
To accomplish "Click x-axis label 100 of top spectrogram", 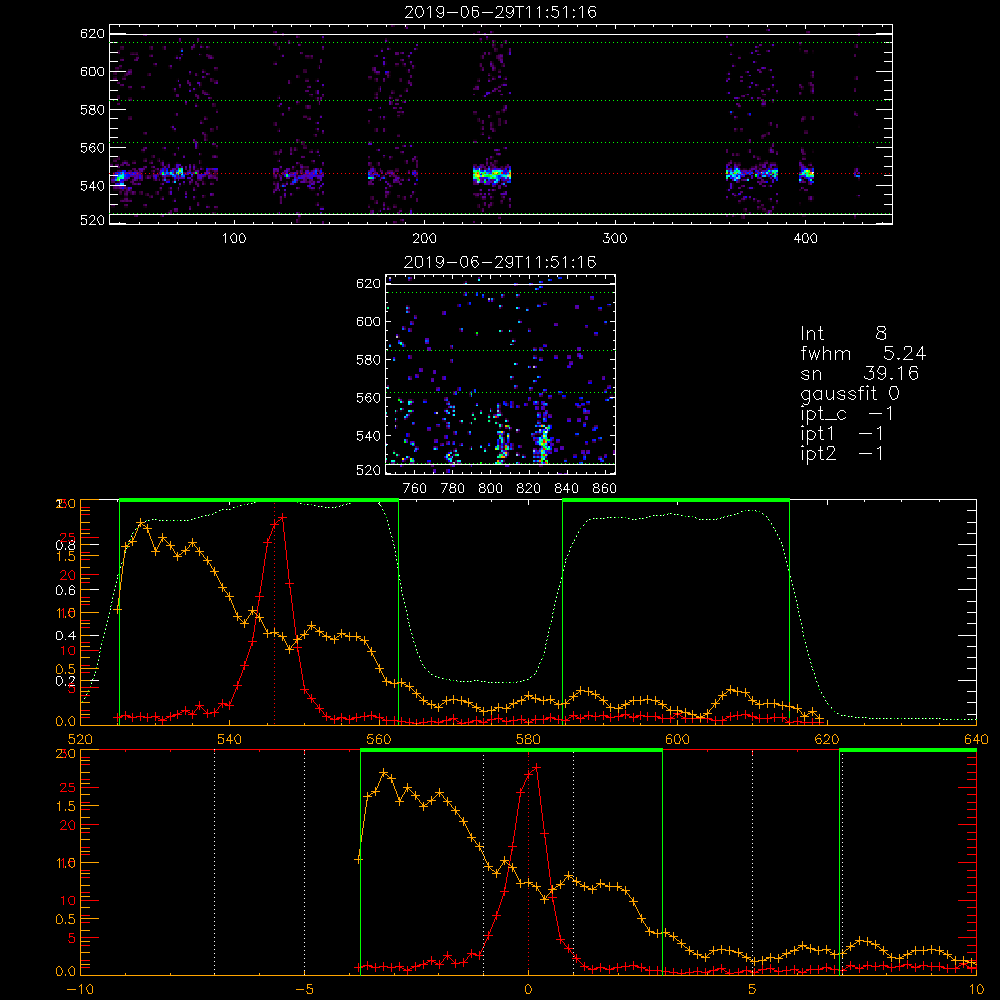I will [x=234, y=239].
